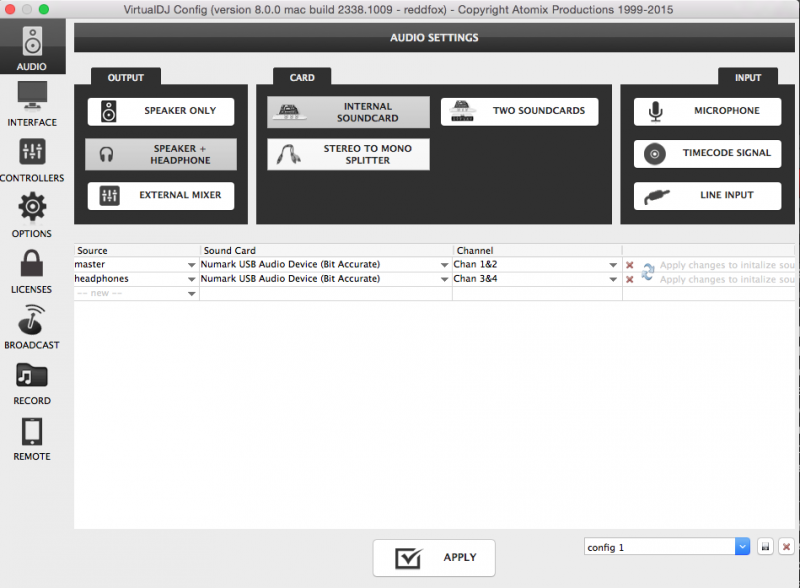Delete the master audio row
The height and width of the screenshot is (588, 800).
(630, 265)
